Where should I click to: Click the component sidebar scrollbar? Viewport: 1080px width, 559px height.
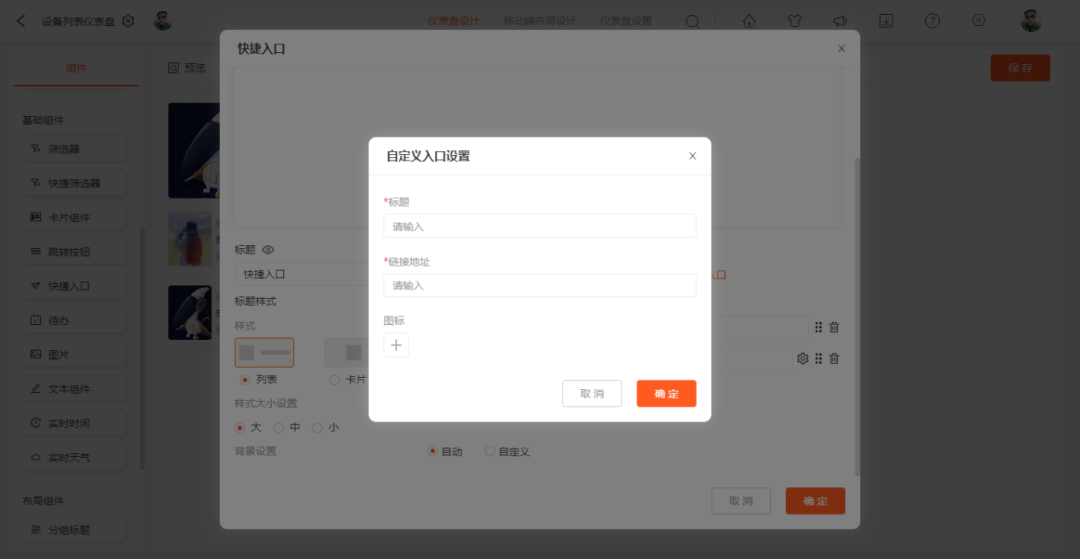pyautogui.click(x=143, y=348)
